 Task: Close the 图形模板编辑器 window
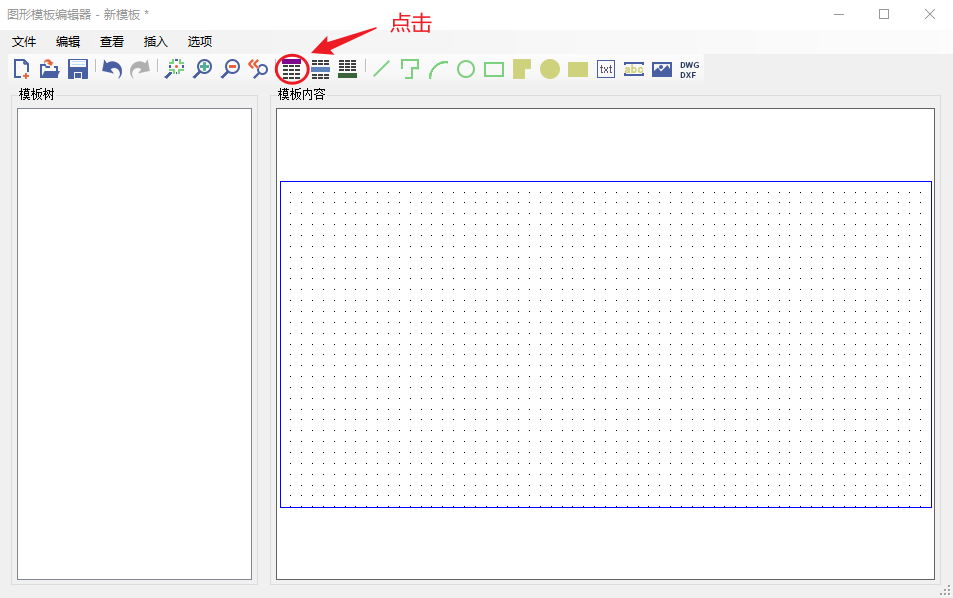coord(930,14)
